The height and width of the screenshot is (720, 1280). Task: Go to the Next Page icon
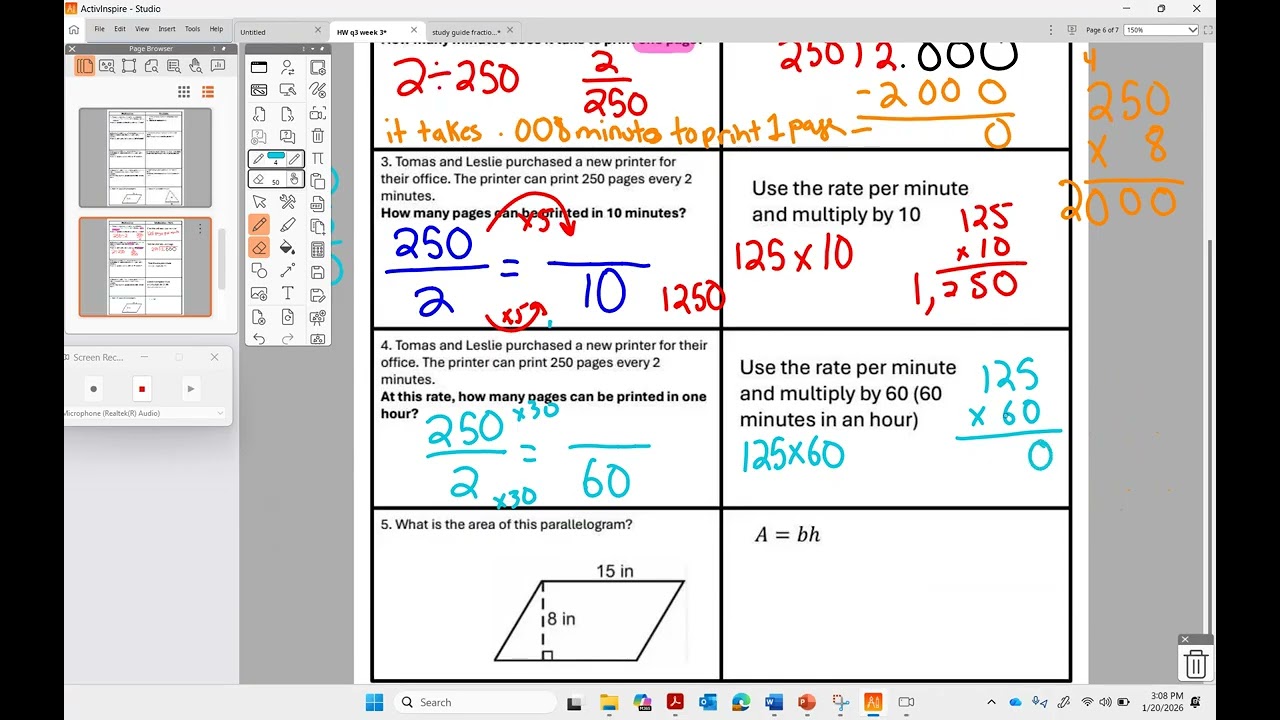coord(289,114)
